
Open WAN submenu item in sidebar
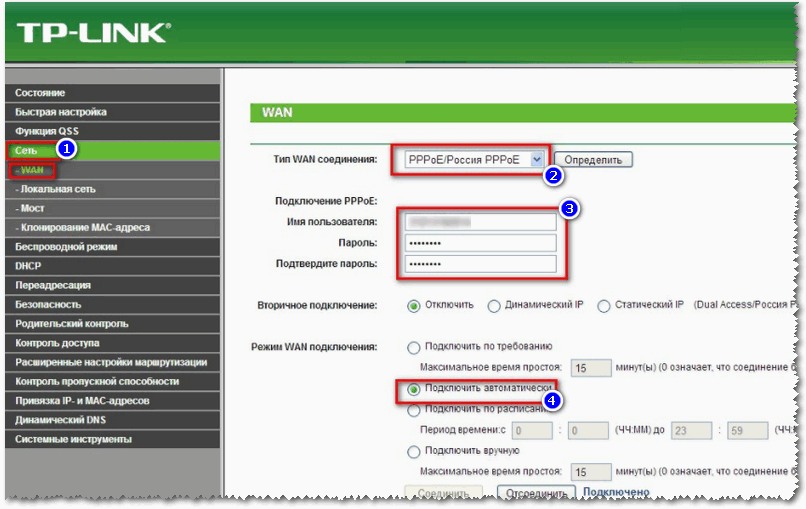(32, 170)
